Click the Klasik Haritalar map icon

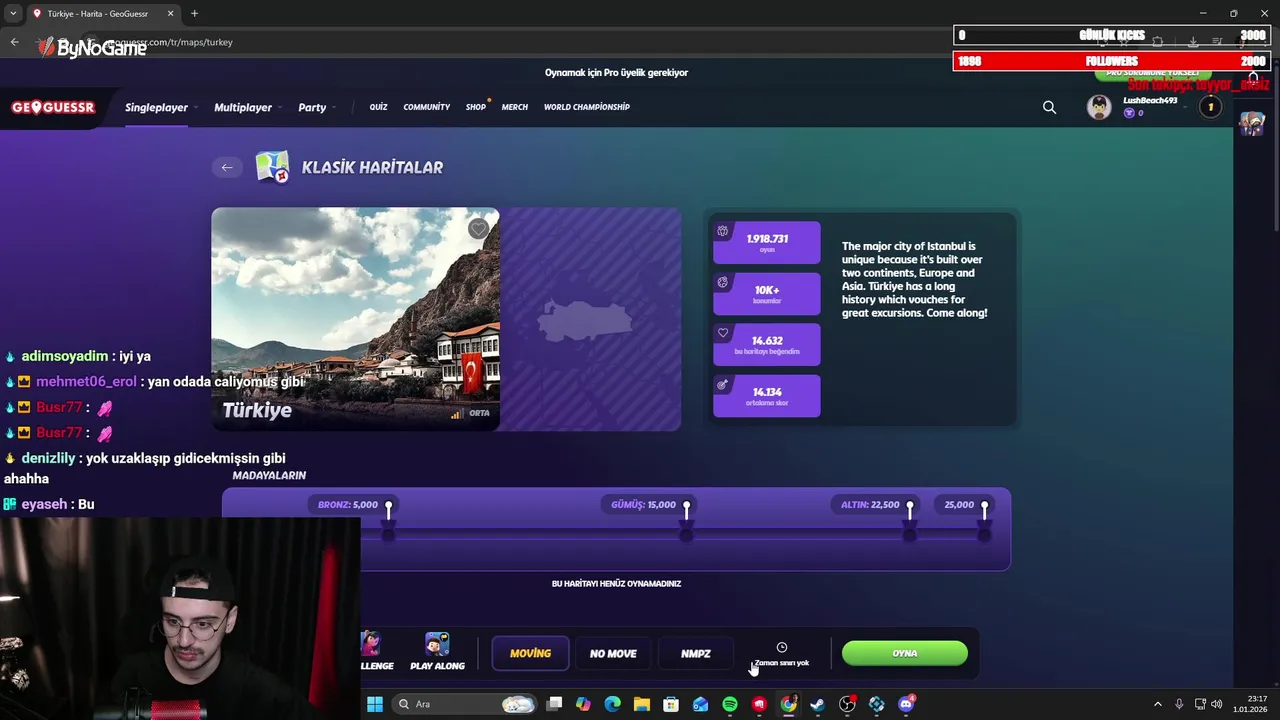click(x=272, y=167)
